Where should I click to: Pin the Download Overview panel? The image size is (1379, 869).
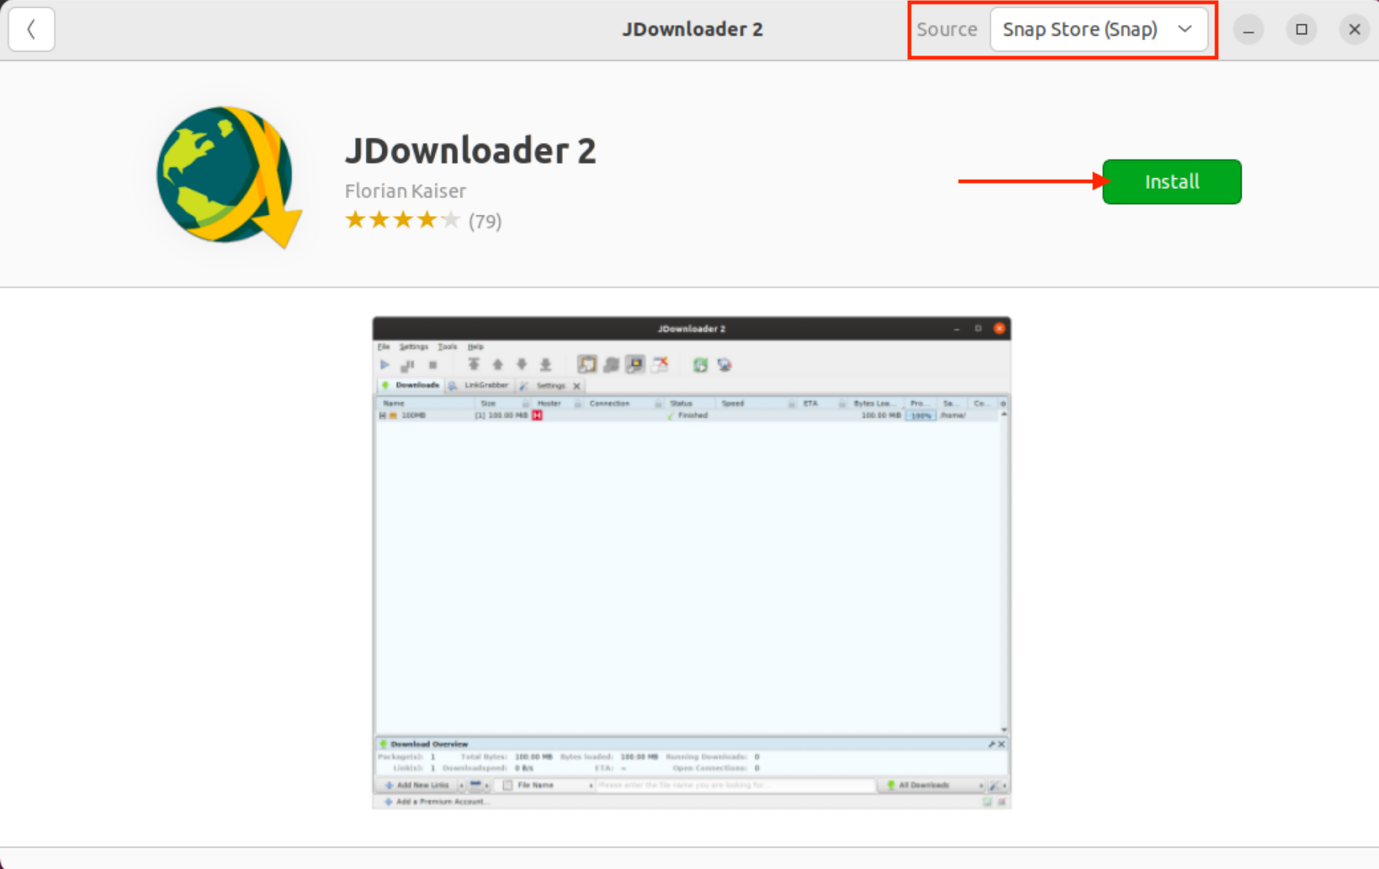point(994,746)
